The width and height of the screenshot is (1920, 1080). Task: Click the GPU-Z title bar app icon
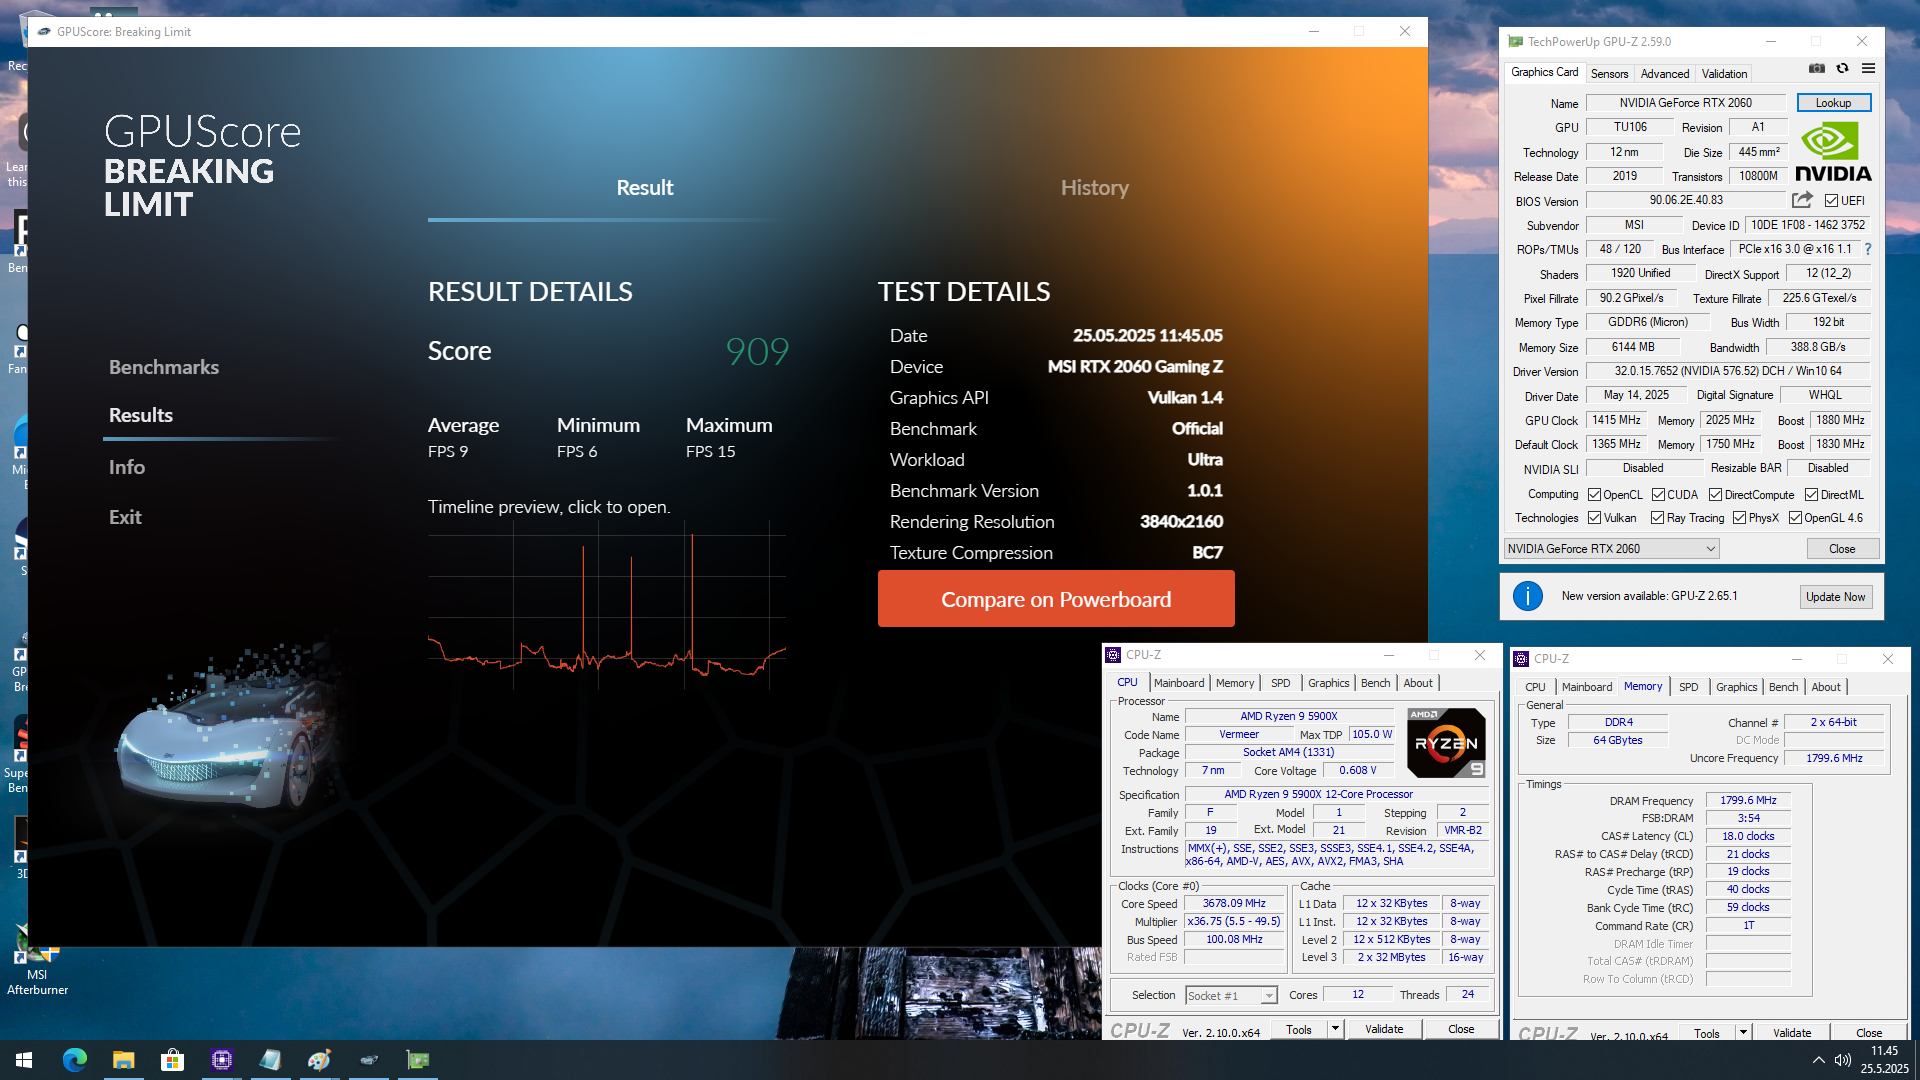tap(1516, 42)
